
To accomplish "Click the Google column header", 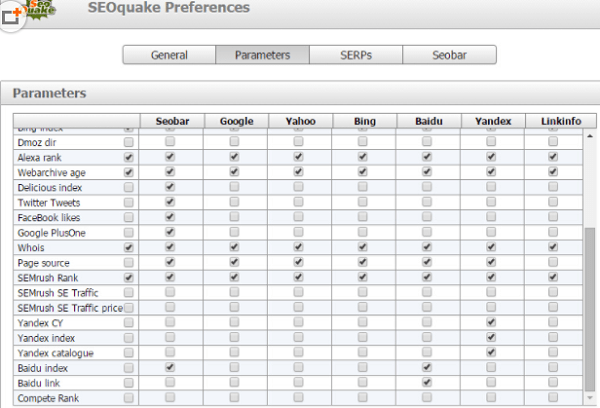I will coord(236,121).
